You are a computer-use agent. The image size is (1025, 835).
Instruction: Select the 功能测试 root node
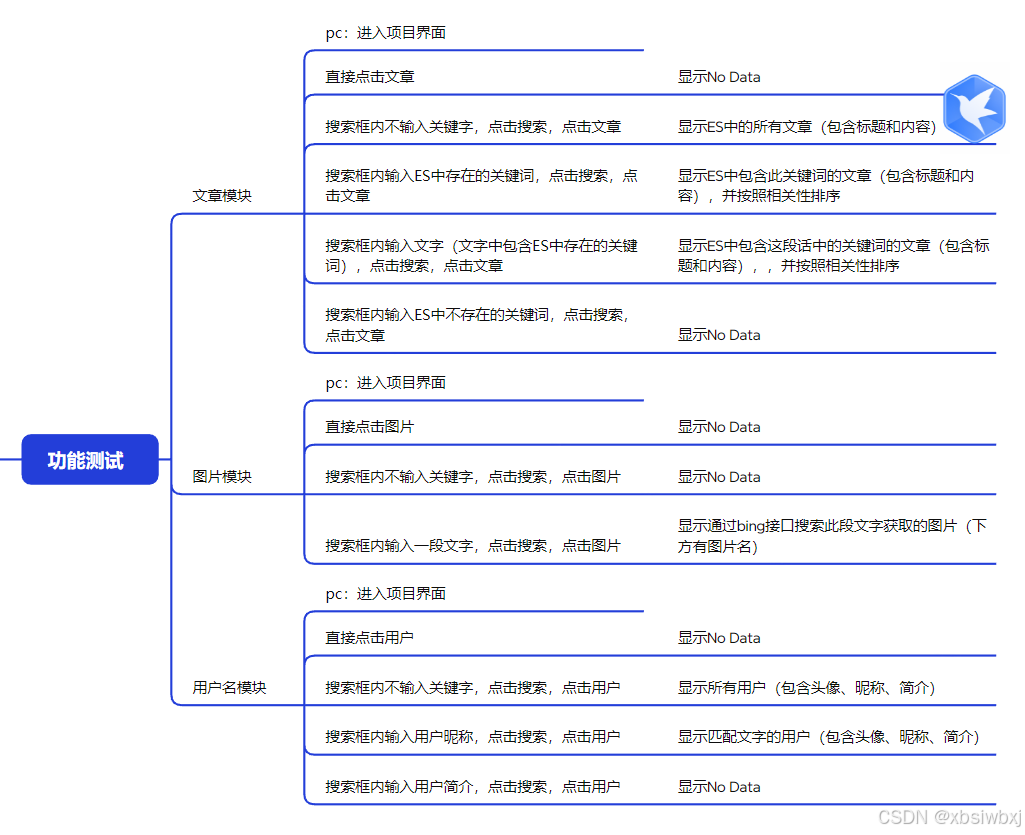coord(90,460)
